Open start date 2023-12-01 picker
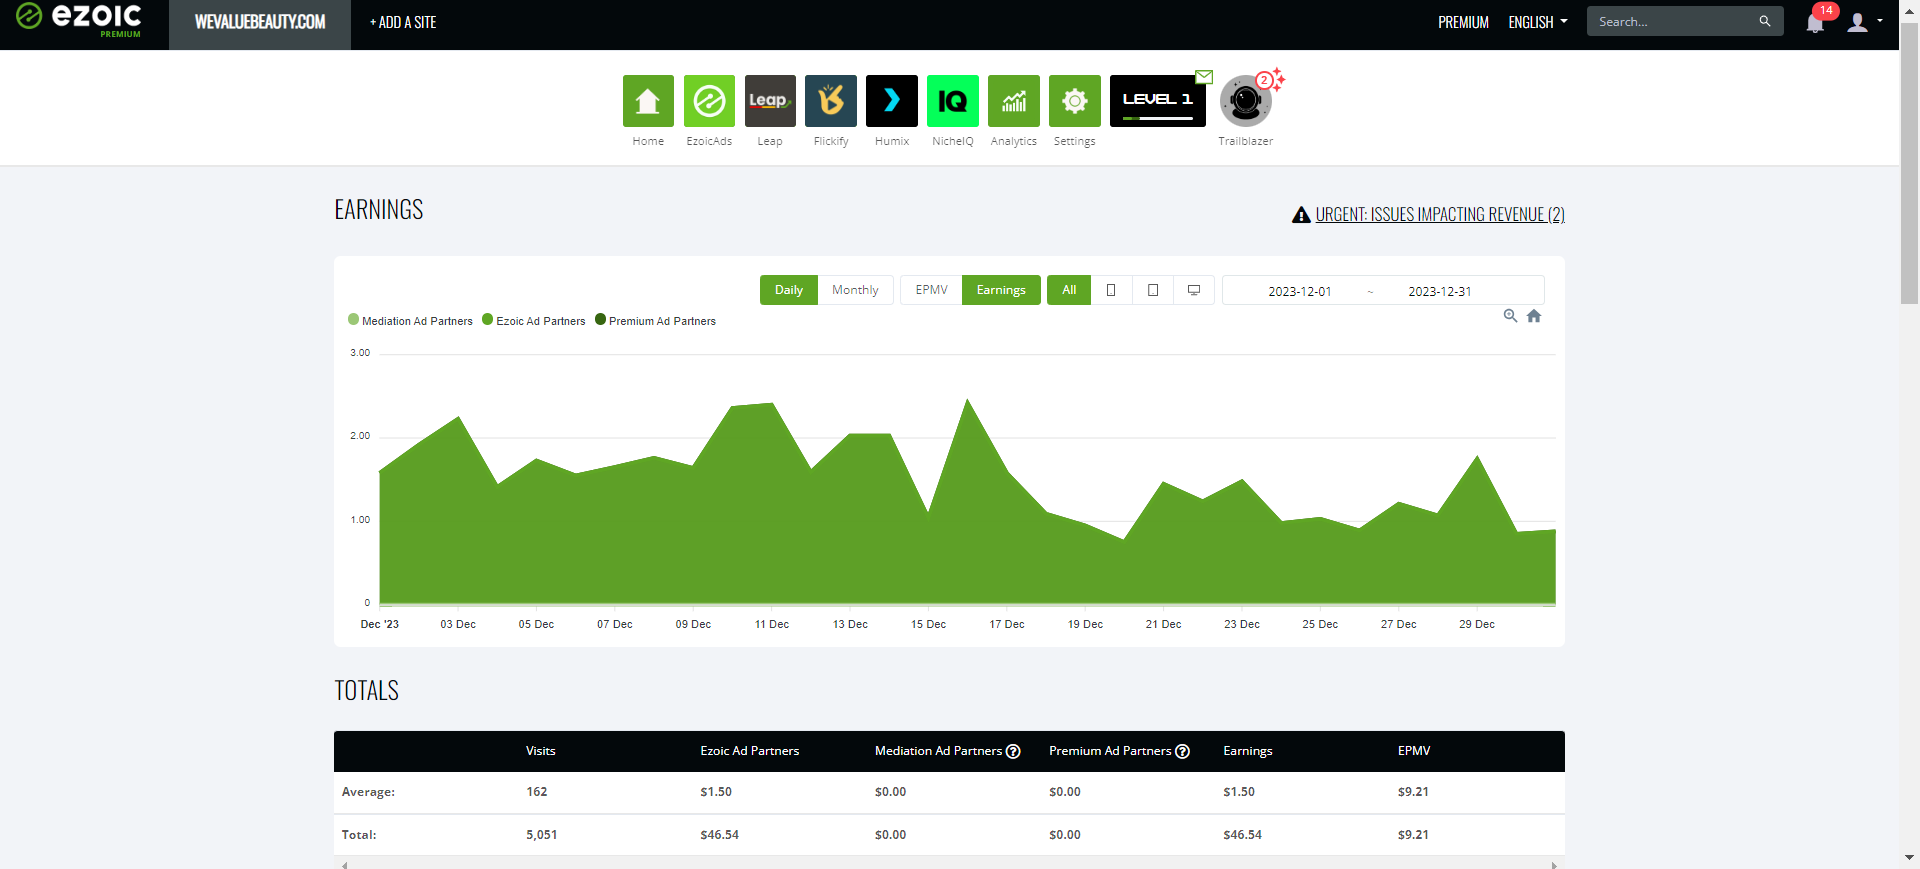Screen dimensions: 1920x869 1299,291
